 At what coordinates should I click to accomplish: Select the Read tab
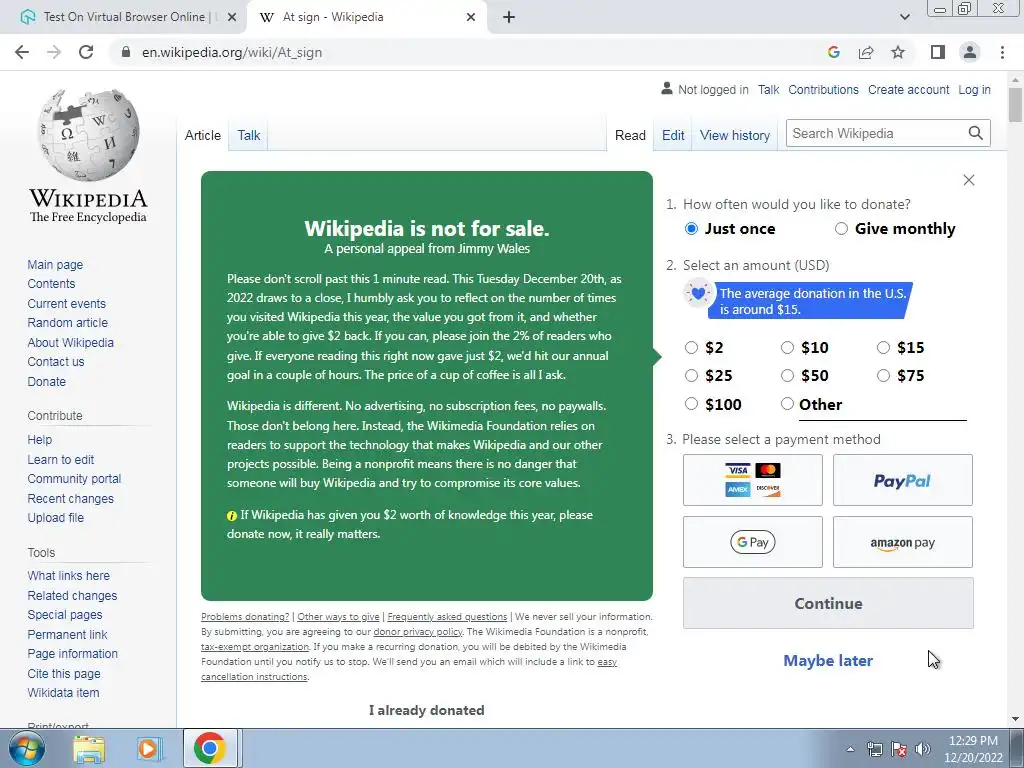tap(630, 135)
